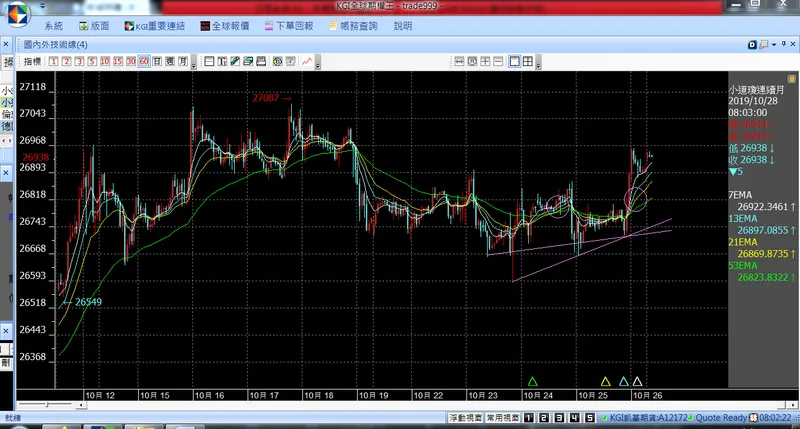This screenshot has width=800, height=429.
Task: Switch to workspace 5 in status bar
Action: coord(590,418)
